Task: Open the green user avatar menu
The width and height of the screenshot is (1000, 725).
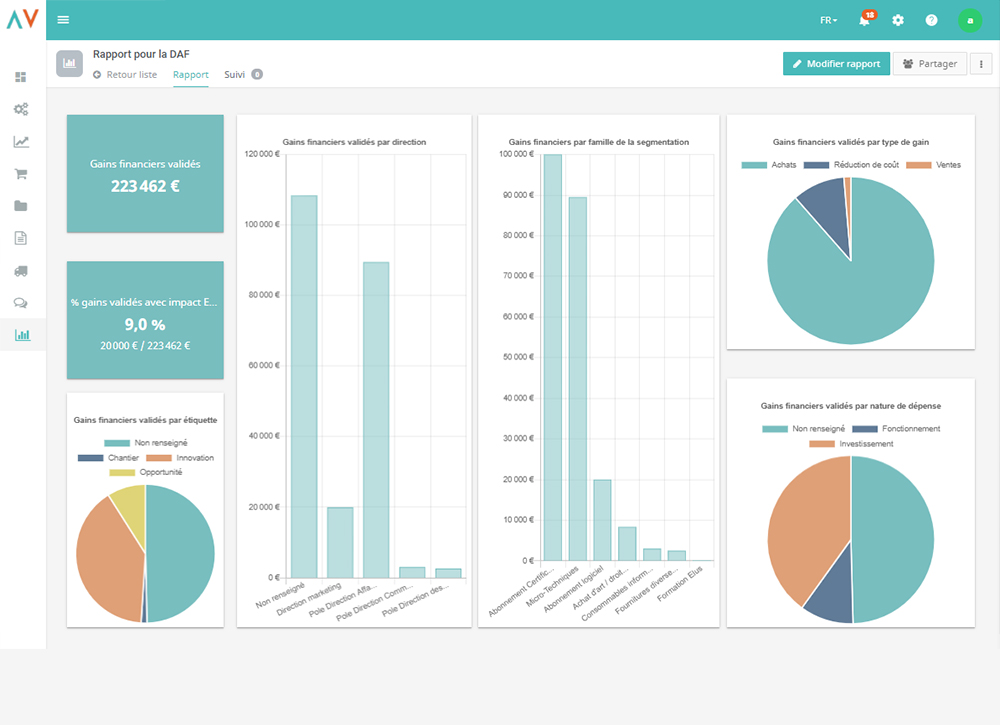Action: (970, 20)
